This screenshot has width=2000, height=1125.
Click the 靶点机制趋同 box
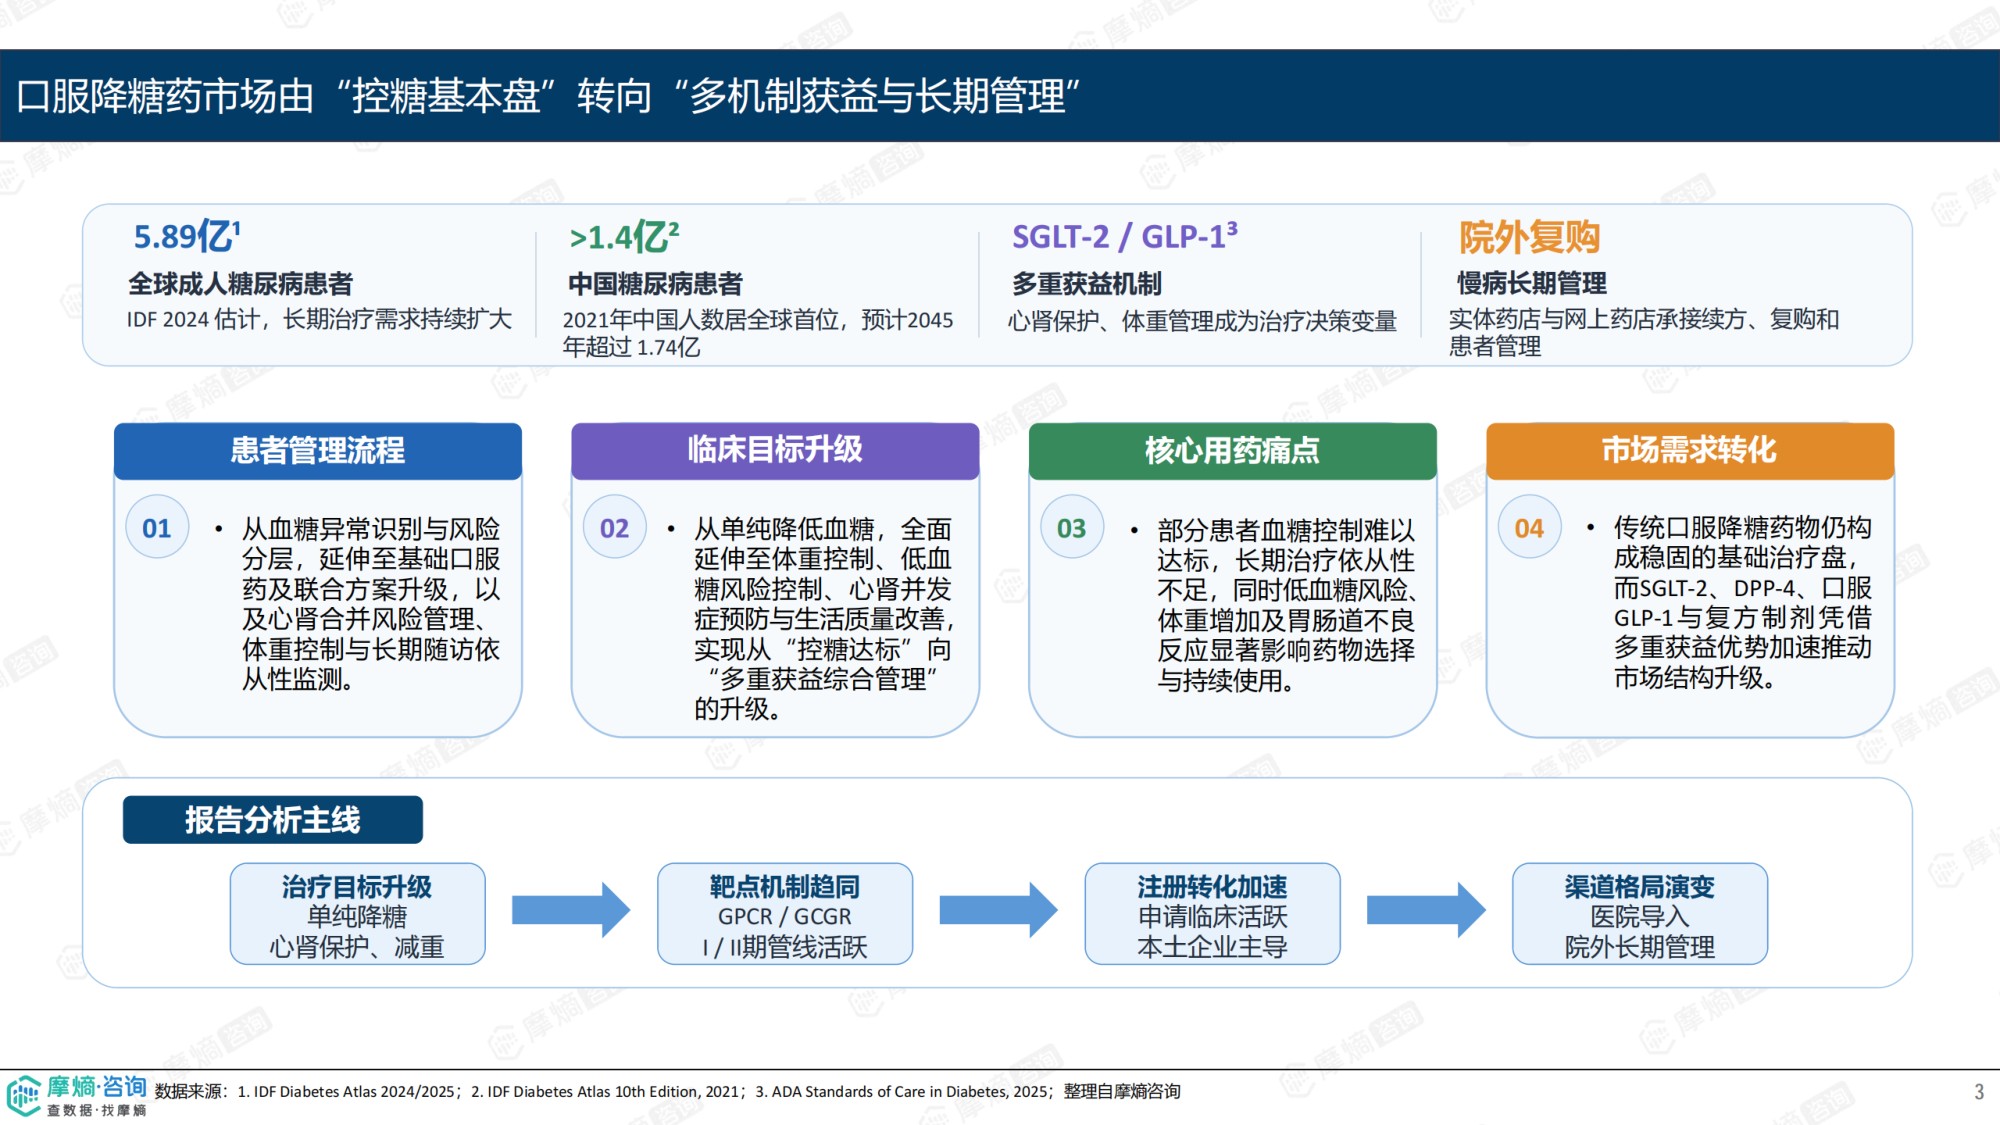pos(785,914)
